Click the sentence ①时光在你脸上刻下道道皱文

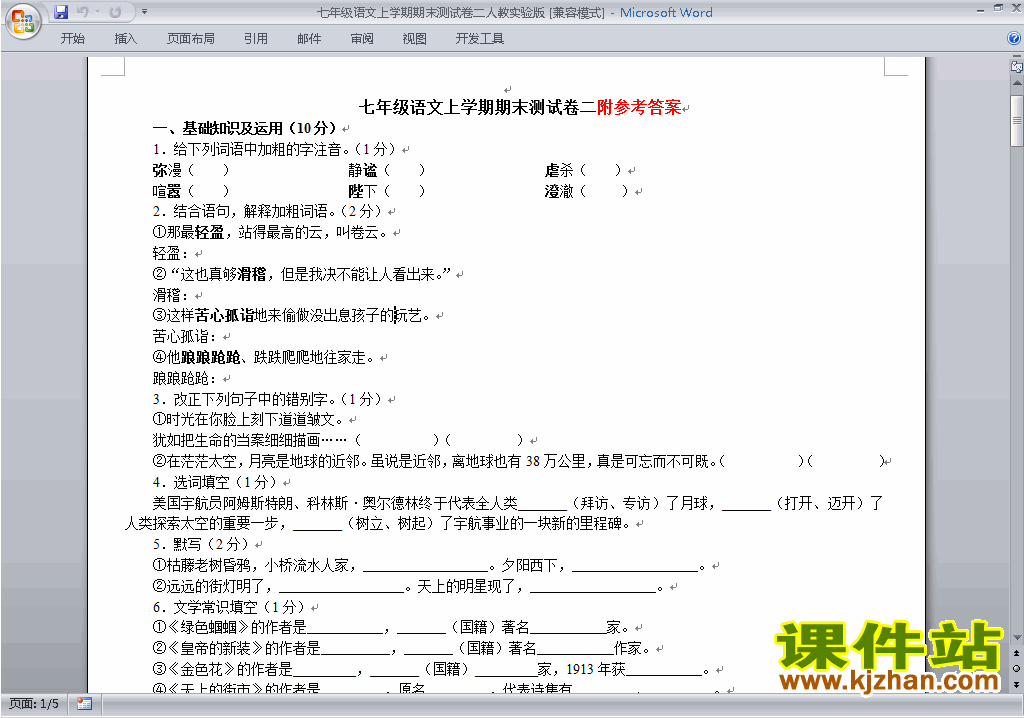(x=248, y=419)
